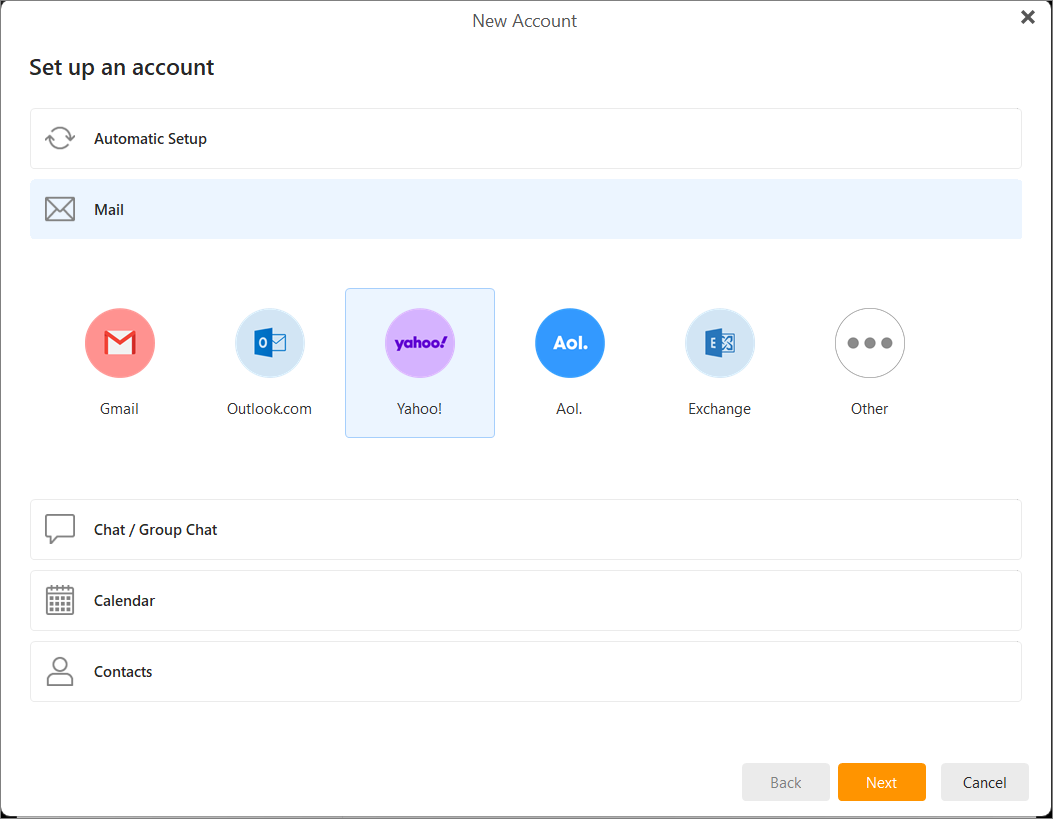Viewport: 1053px width, 819px height.
Task: Click the Mail envelope icon
Action: pos(60,209)
